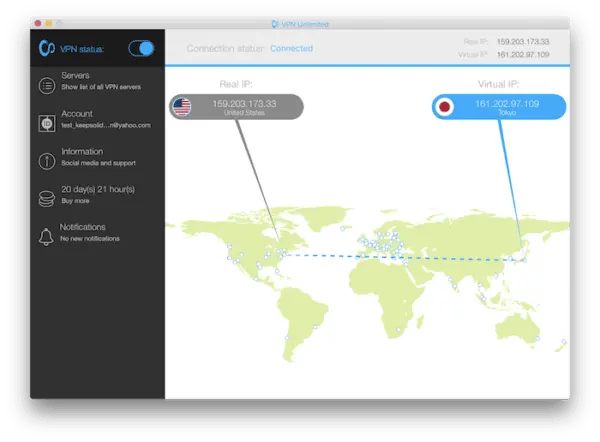Open the Servers list icon
The height and width of the screenshot is (442, 600).
point(47,85)
